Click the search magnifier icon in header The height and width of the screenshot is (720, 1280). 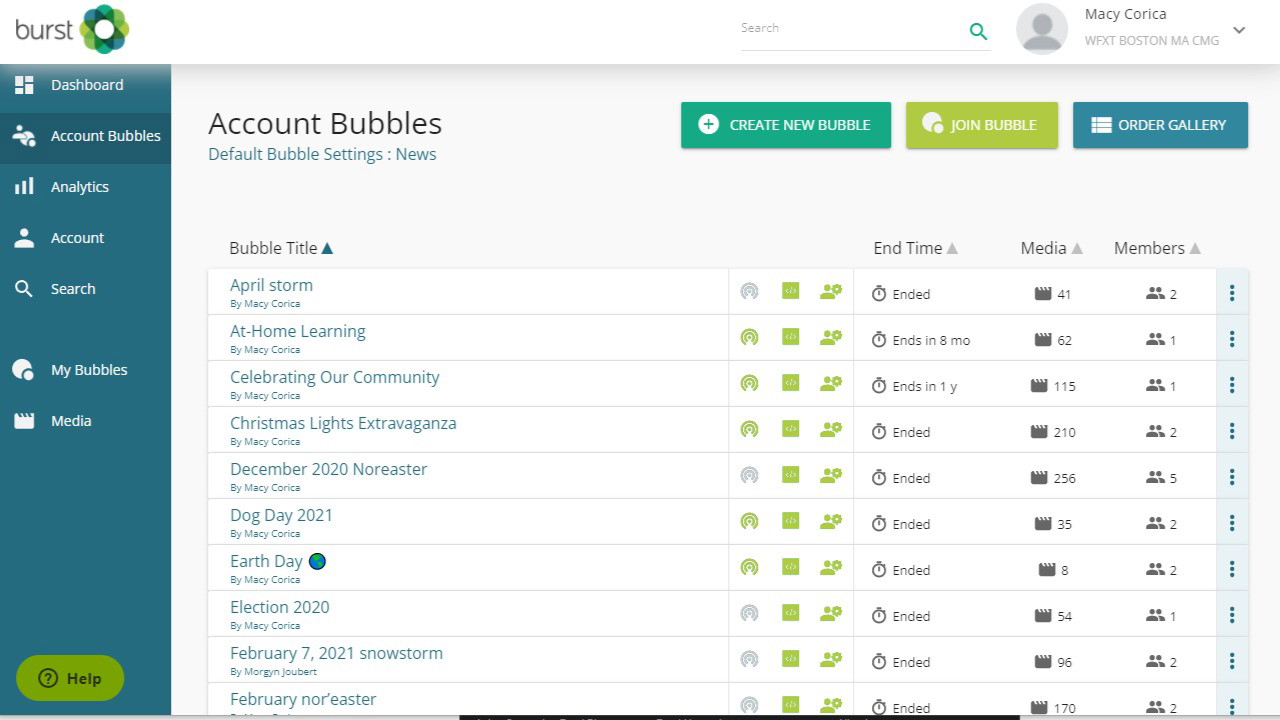978,31
